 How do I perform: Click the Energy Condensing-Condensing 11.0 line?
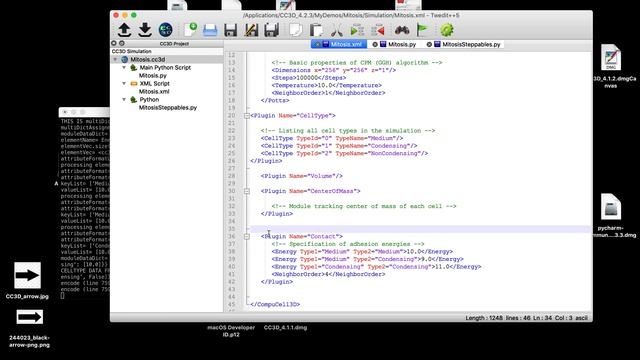click(x=376, y=267)
